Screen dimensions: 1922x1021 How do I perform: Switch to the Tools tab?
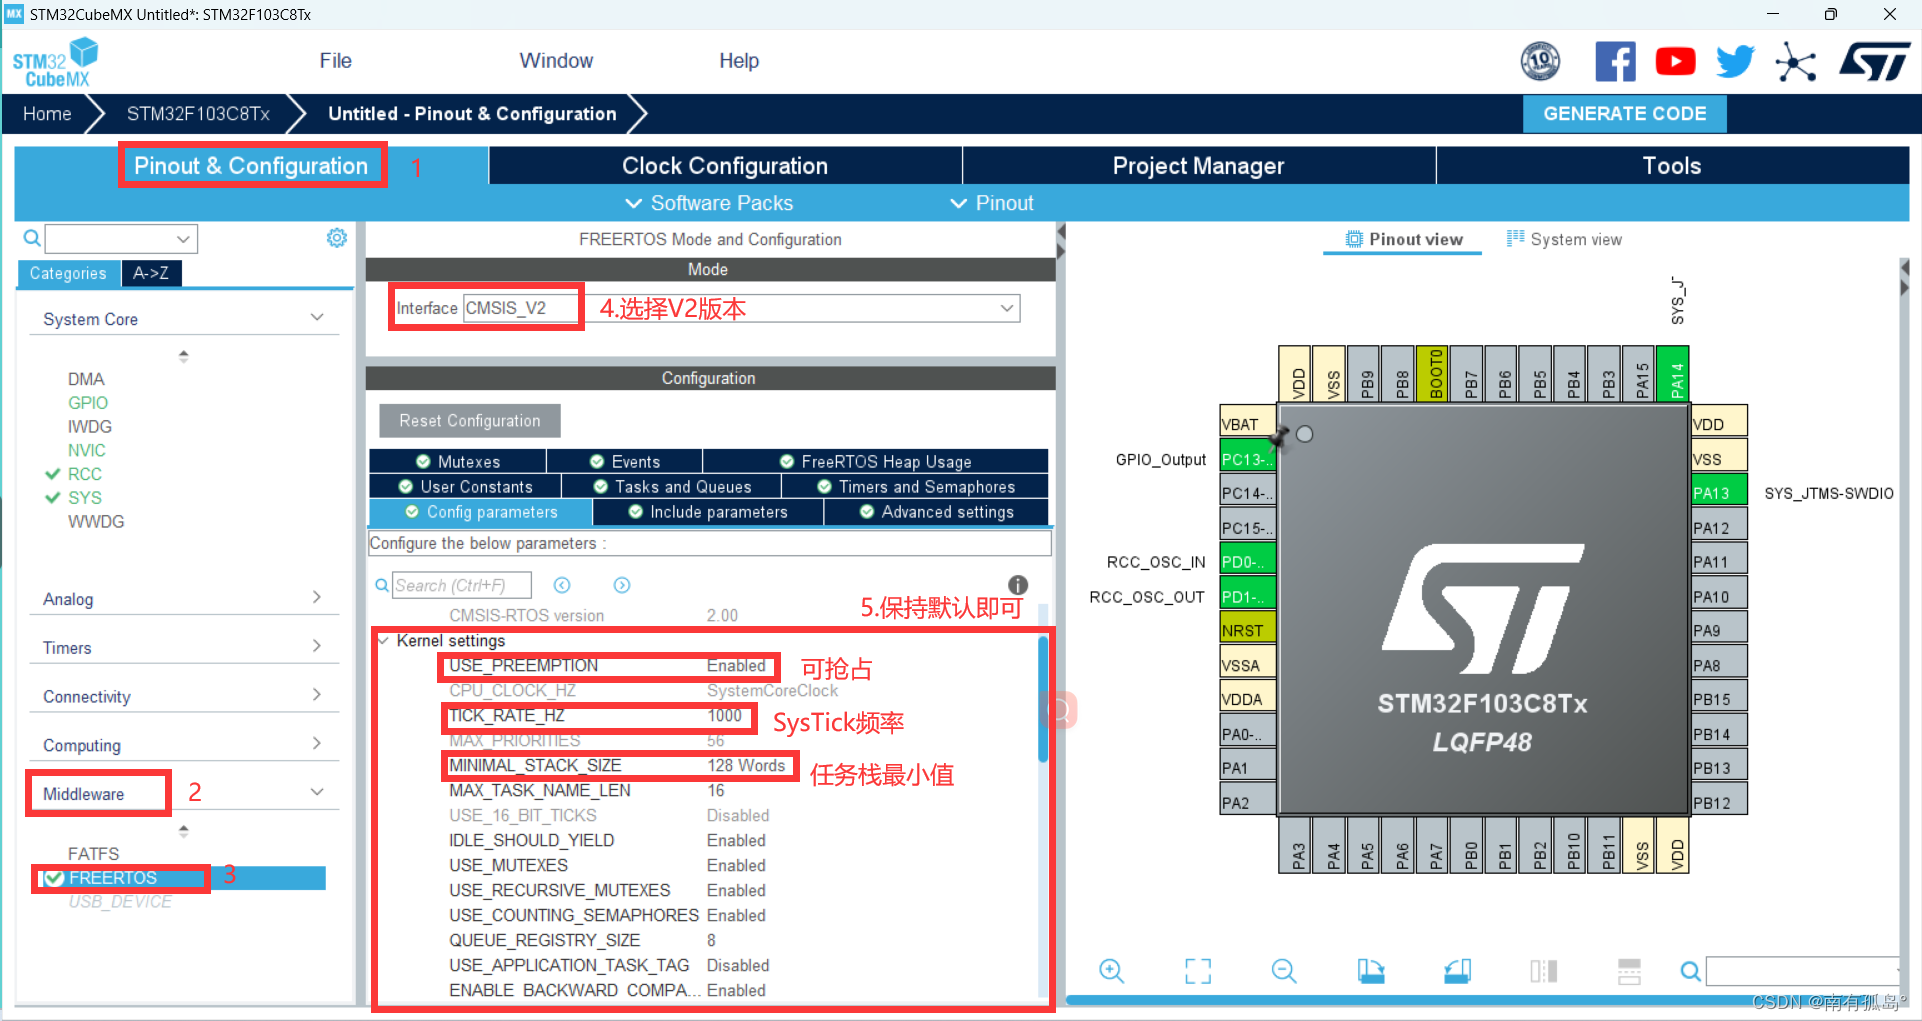pos(1672,166)
